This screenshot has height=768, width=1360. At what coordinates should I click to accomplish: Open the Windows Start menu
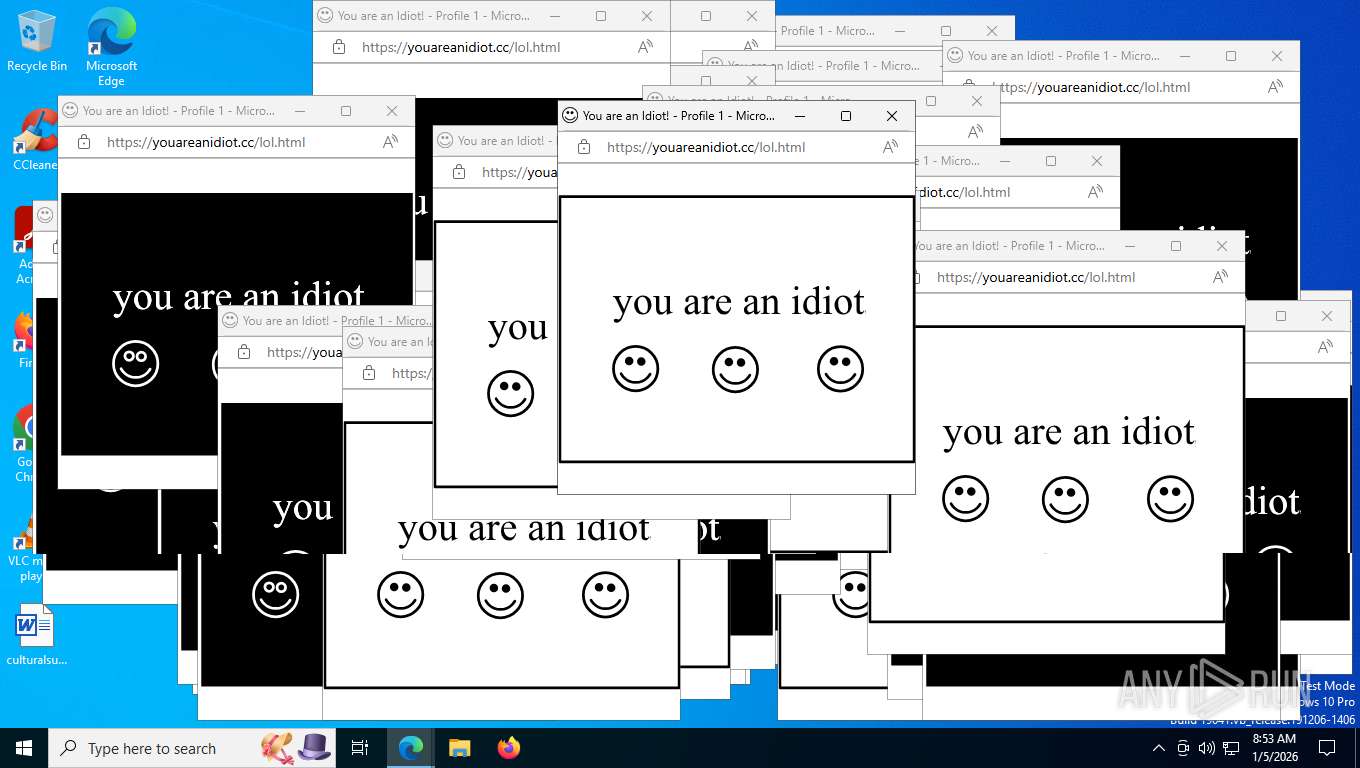(23, 748)
